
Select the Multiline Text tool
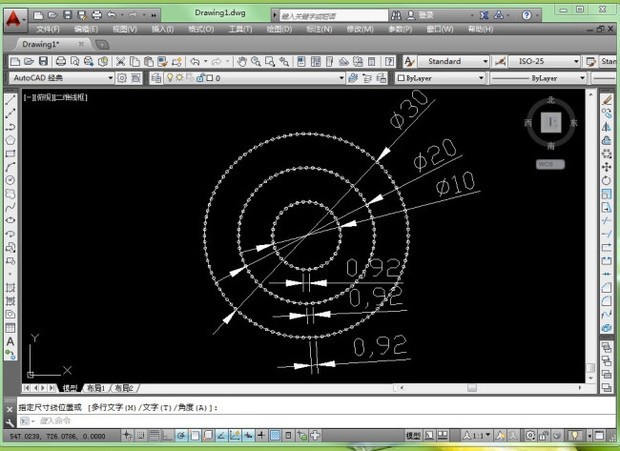[10, 341]
